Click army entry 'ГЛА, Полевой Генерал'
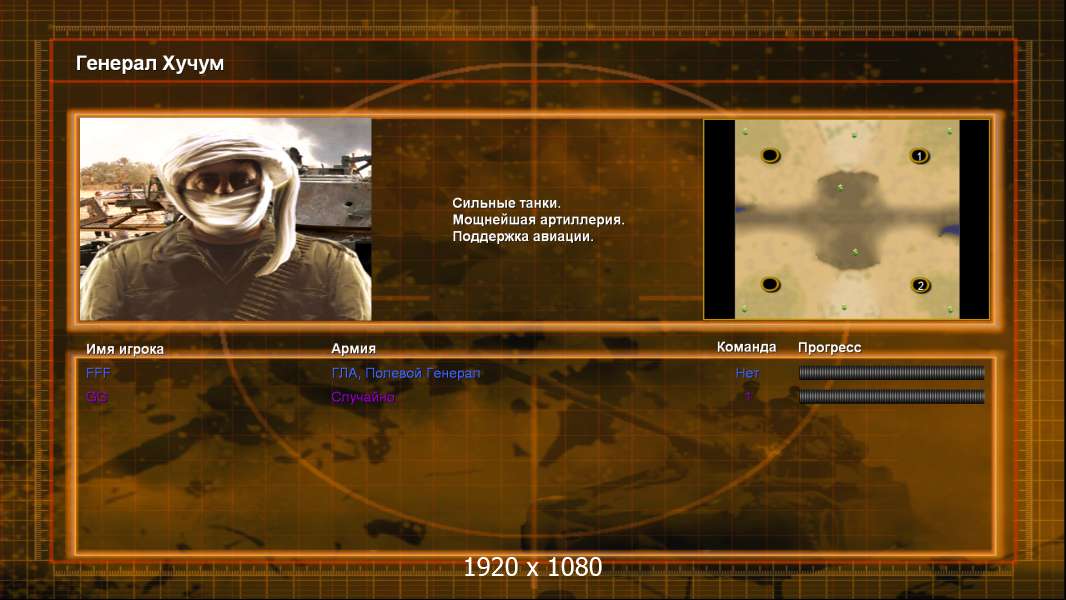Screen dimensions: 1066x600 (x=406, y=373)
